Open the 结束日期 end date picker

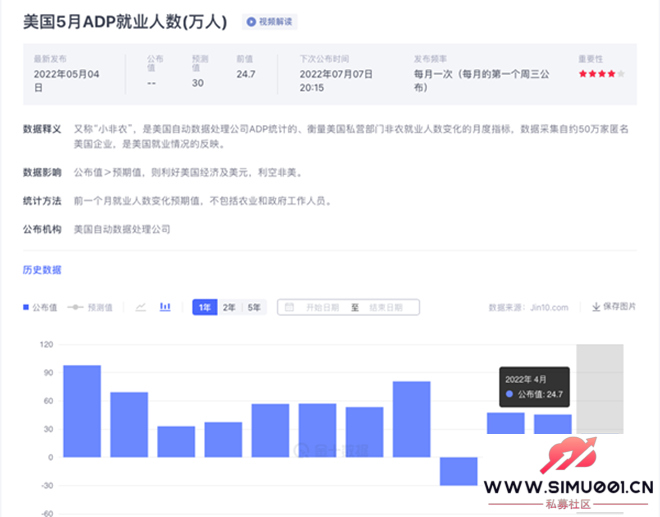385,307
